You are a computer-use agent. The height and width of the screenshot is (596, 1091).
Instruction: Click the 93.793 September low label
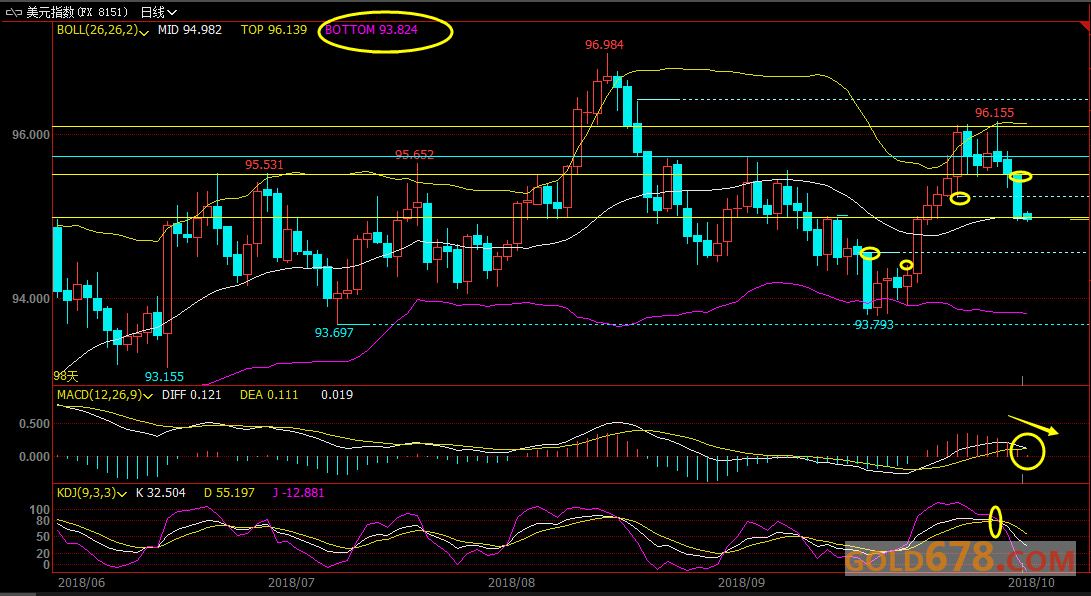point(873,325)
